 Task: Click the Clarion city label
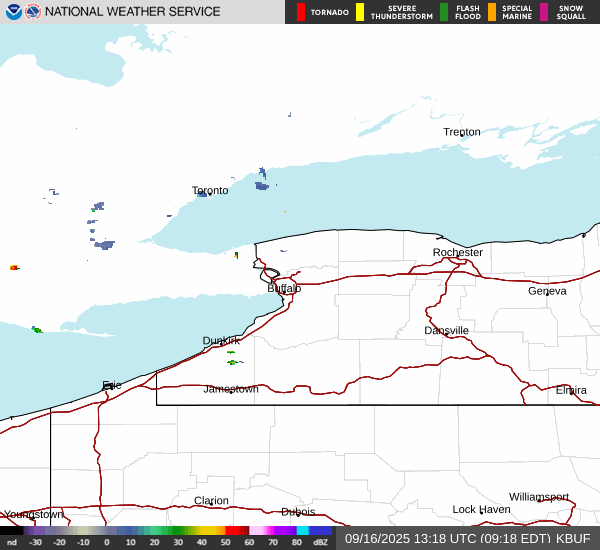pyautogui.click(x=211, y=500)
